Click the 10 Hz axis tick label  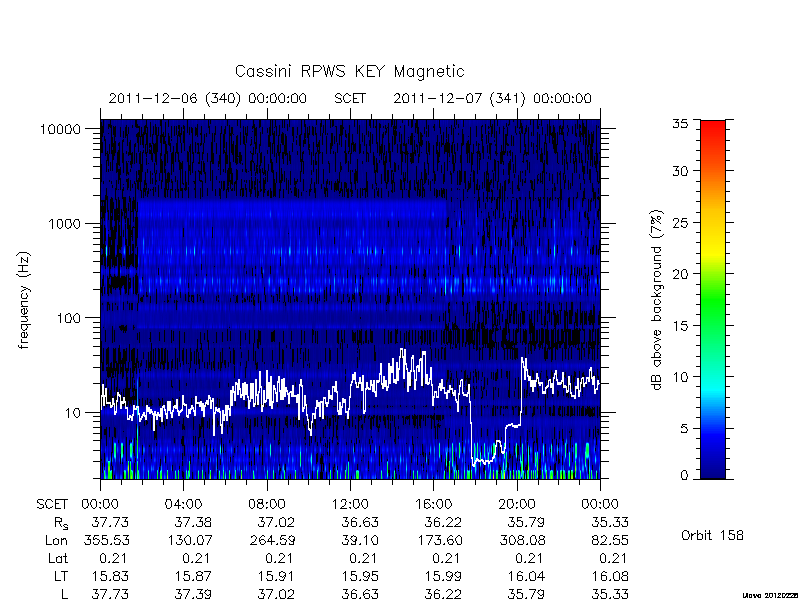(73, 412)
